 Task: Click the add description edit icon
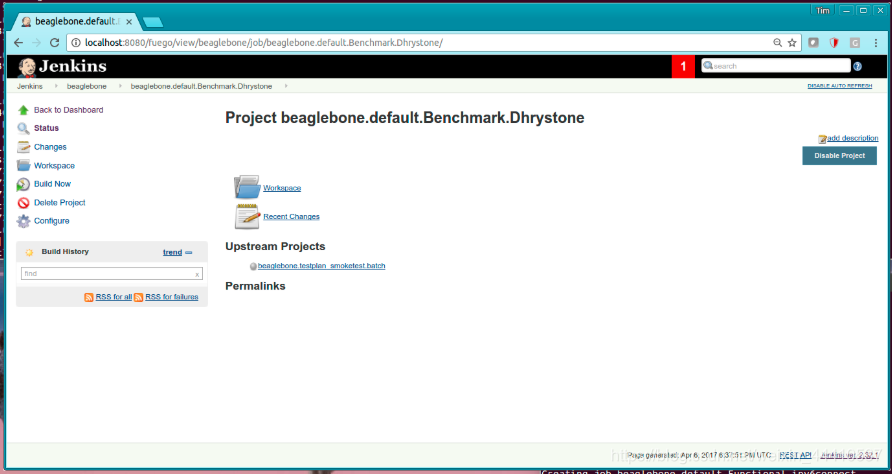click(822, 139)
